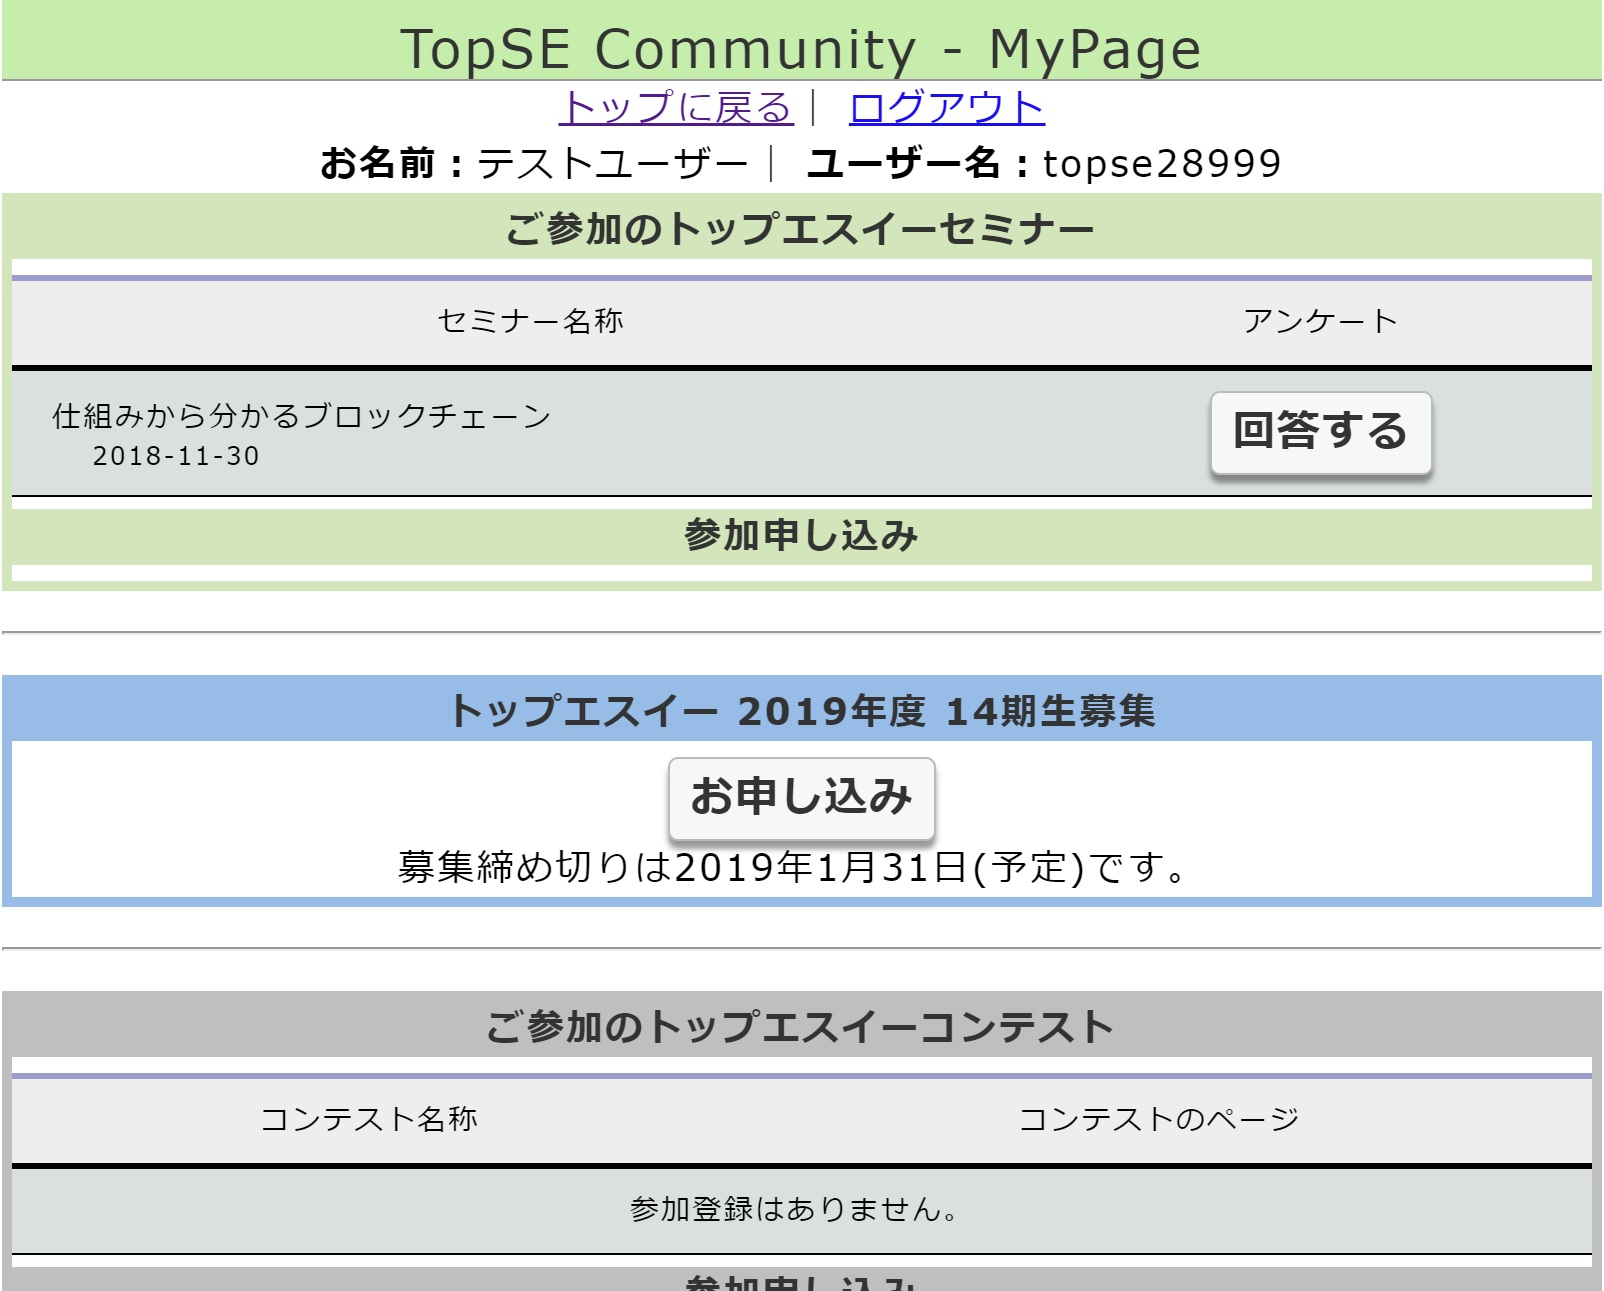Select the 仕組みから分かるブロックチェーン seminar row
This screenshot has height=1291, width=1604.
pos(302,416)
